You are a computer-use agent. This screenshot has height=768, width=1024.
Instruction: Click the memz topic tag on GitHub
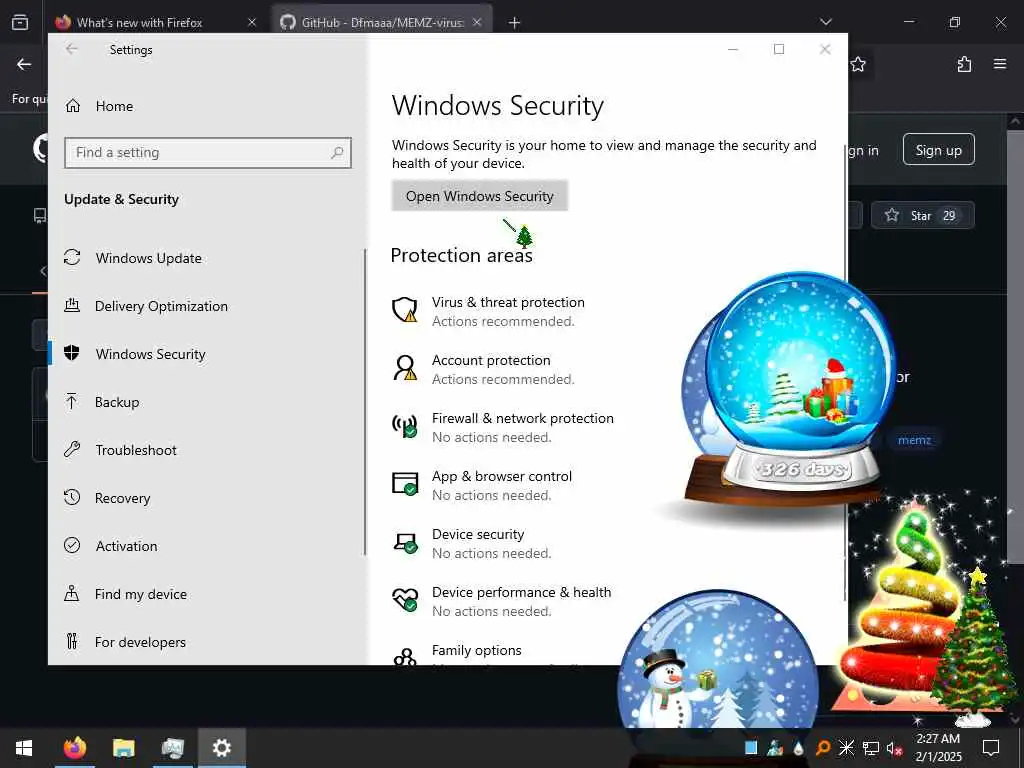914,440
